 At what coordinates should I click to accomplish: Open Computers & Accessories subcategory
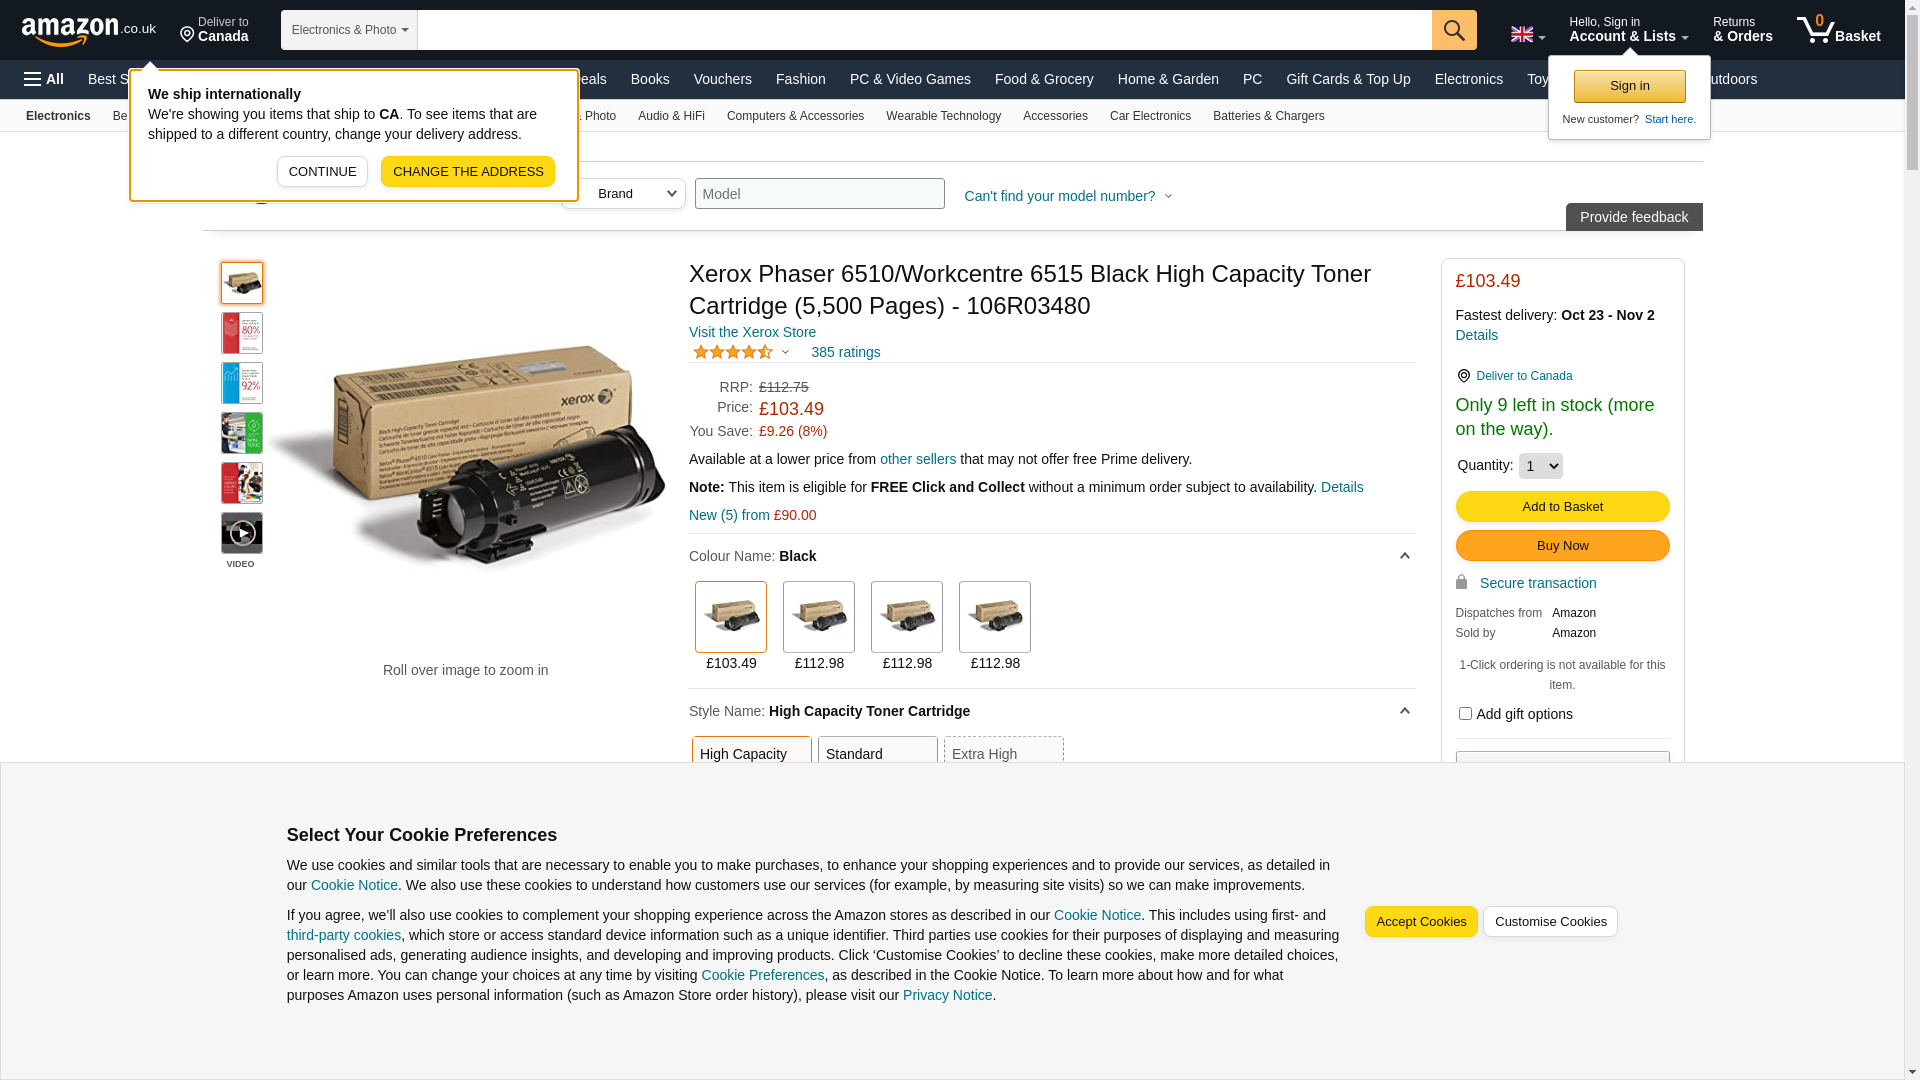(795, 116)
